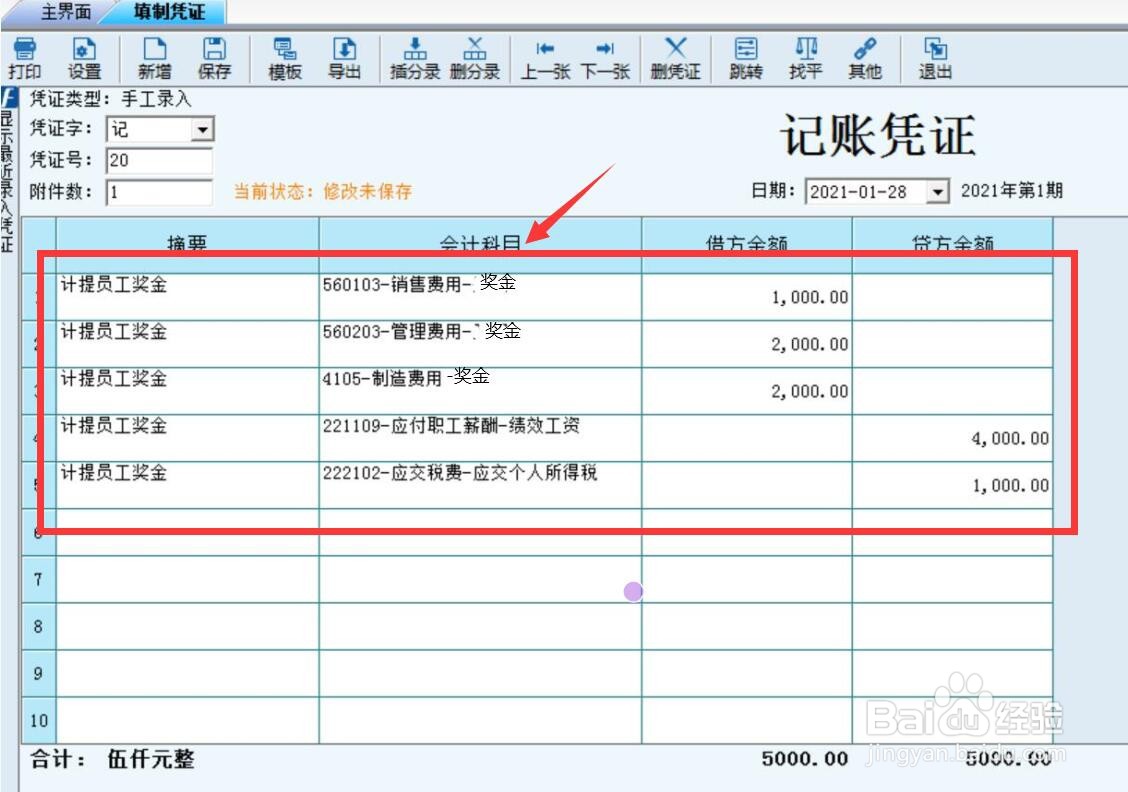This screenshot has width=1128, height=792.
Task: Click the 跳转 jump icon
Action: (744, 58)
